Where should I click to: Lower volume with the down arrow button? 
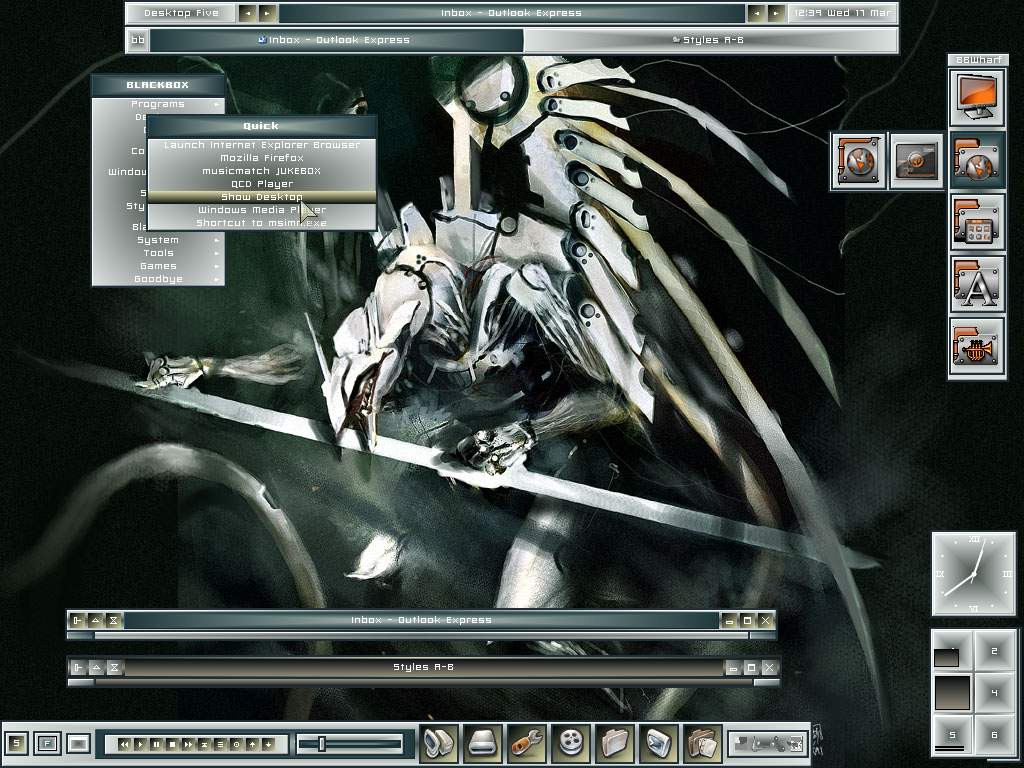coord(268,744)
